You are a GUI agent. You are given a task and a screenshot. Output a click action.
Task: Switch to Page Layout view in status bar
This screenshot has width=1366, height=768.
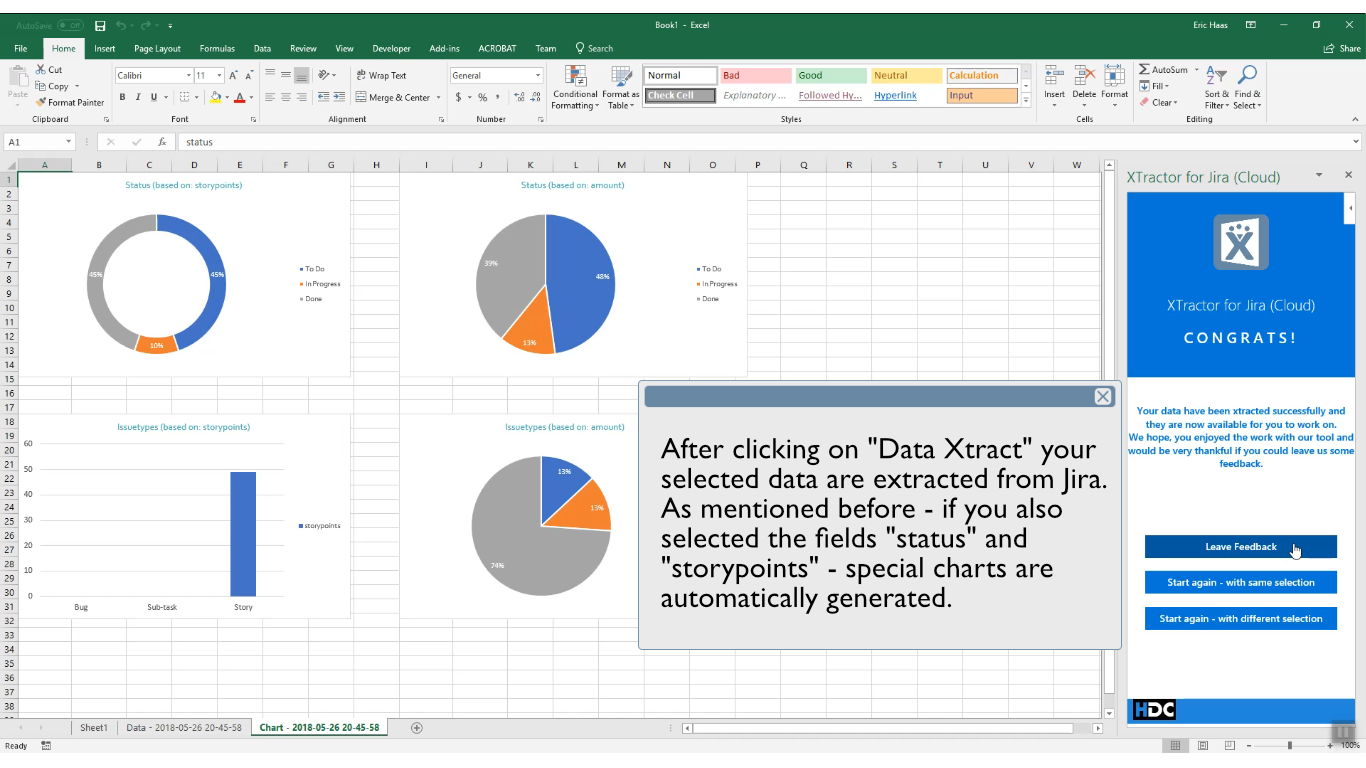1203,746
